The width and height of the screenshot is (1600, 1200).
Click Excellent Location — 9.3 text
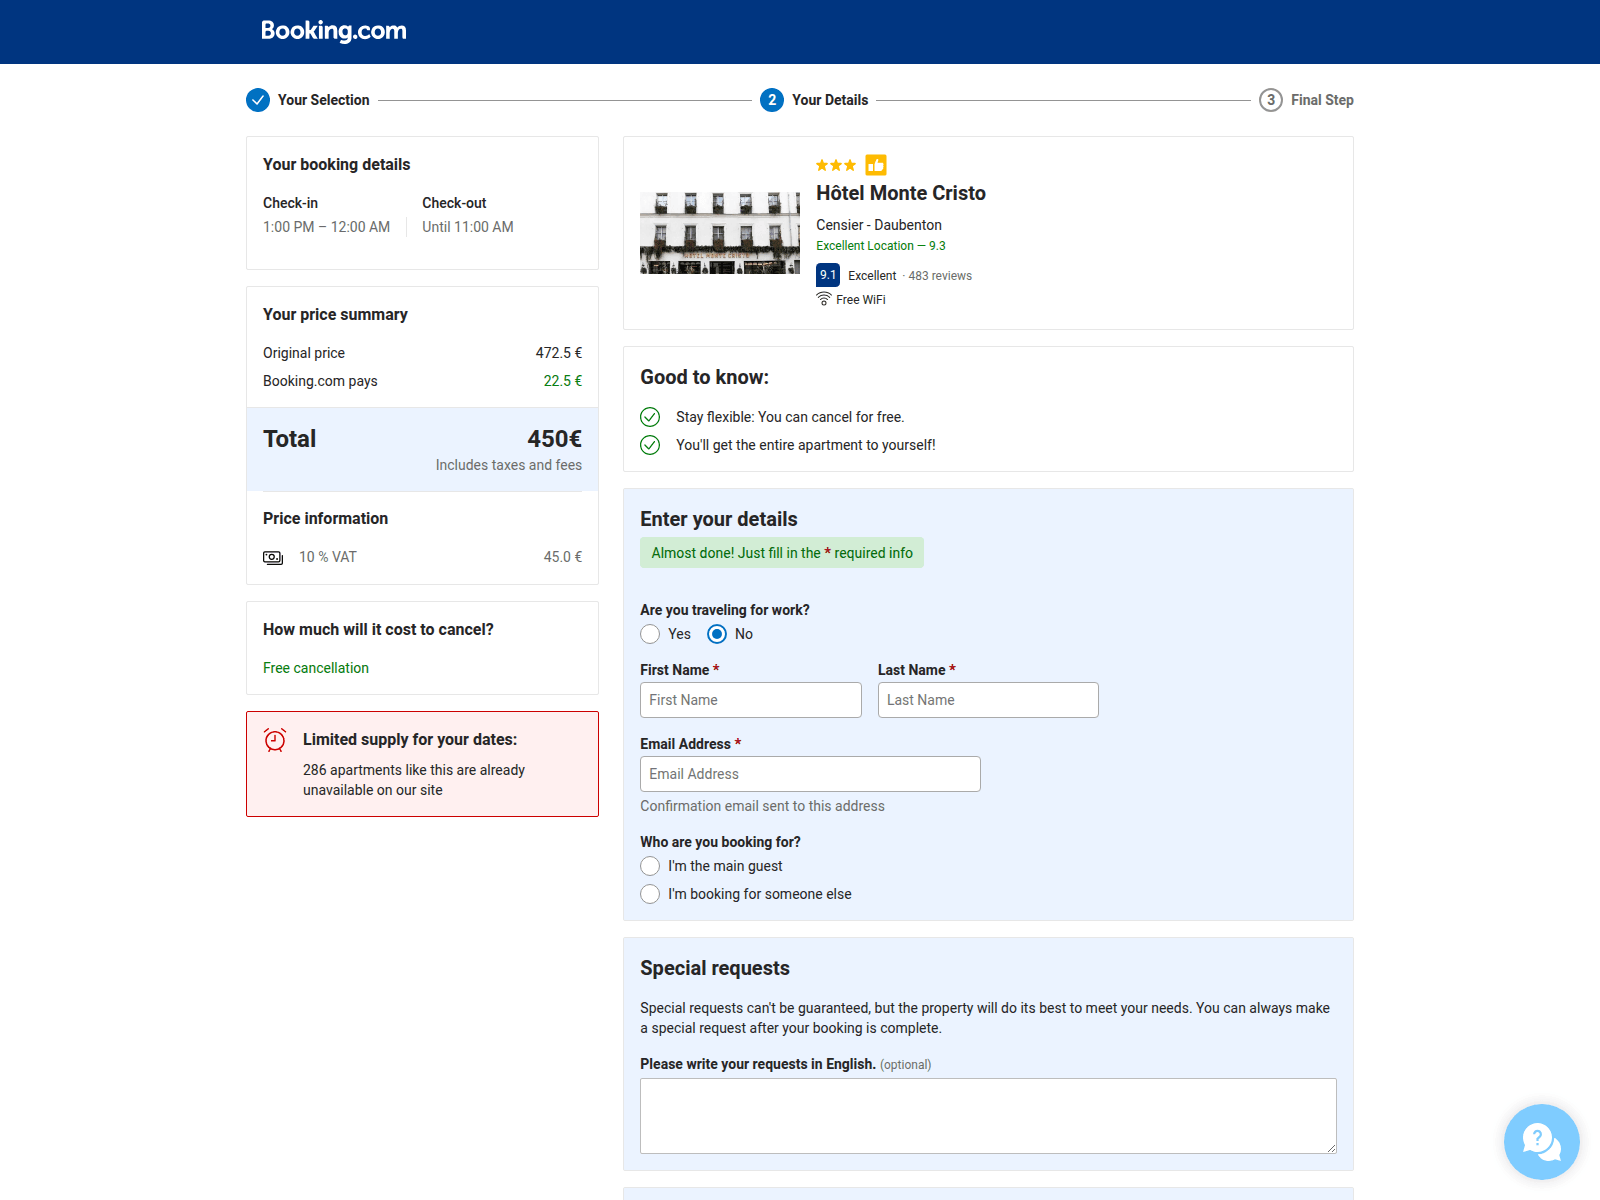[880, 246]
